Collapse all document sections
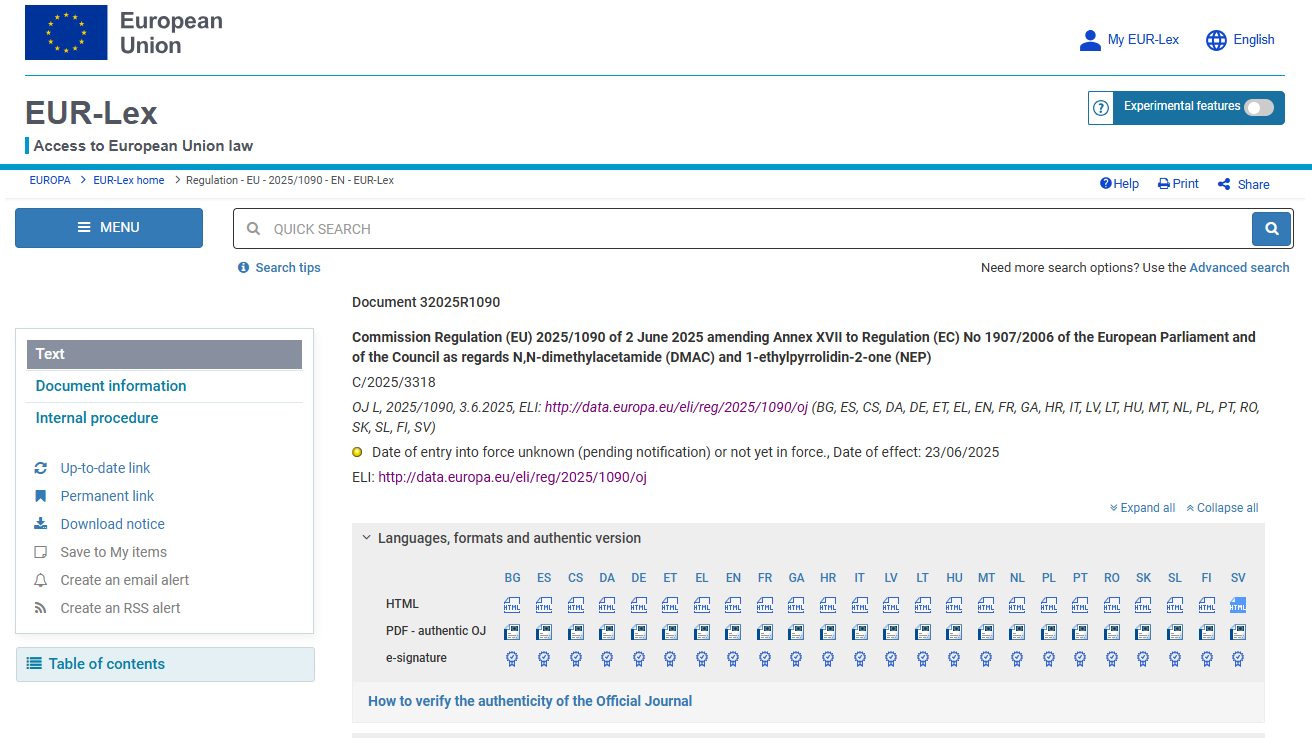 1222,508
